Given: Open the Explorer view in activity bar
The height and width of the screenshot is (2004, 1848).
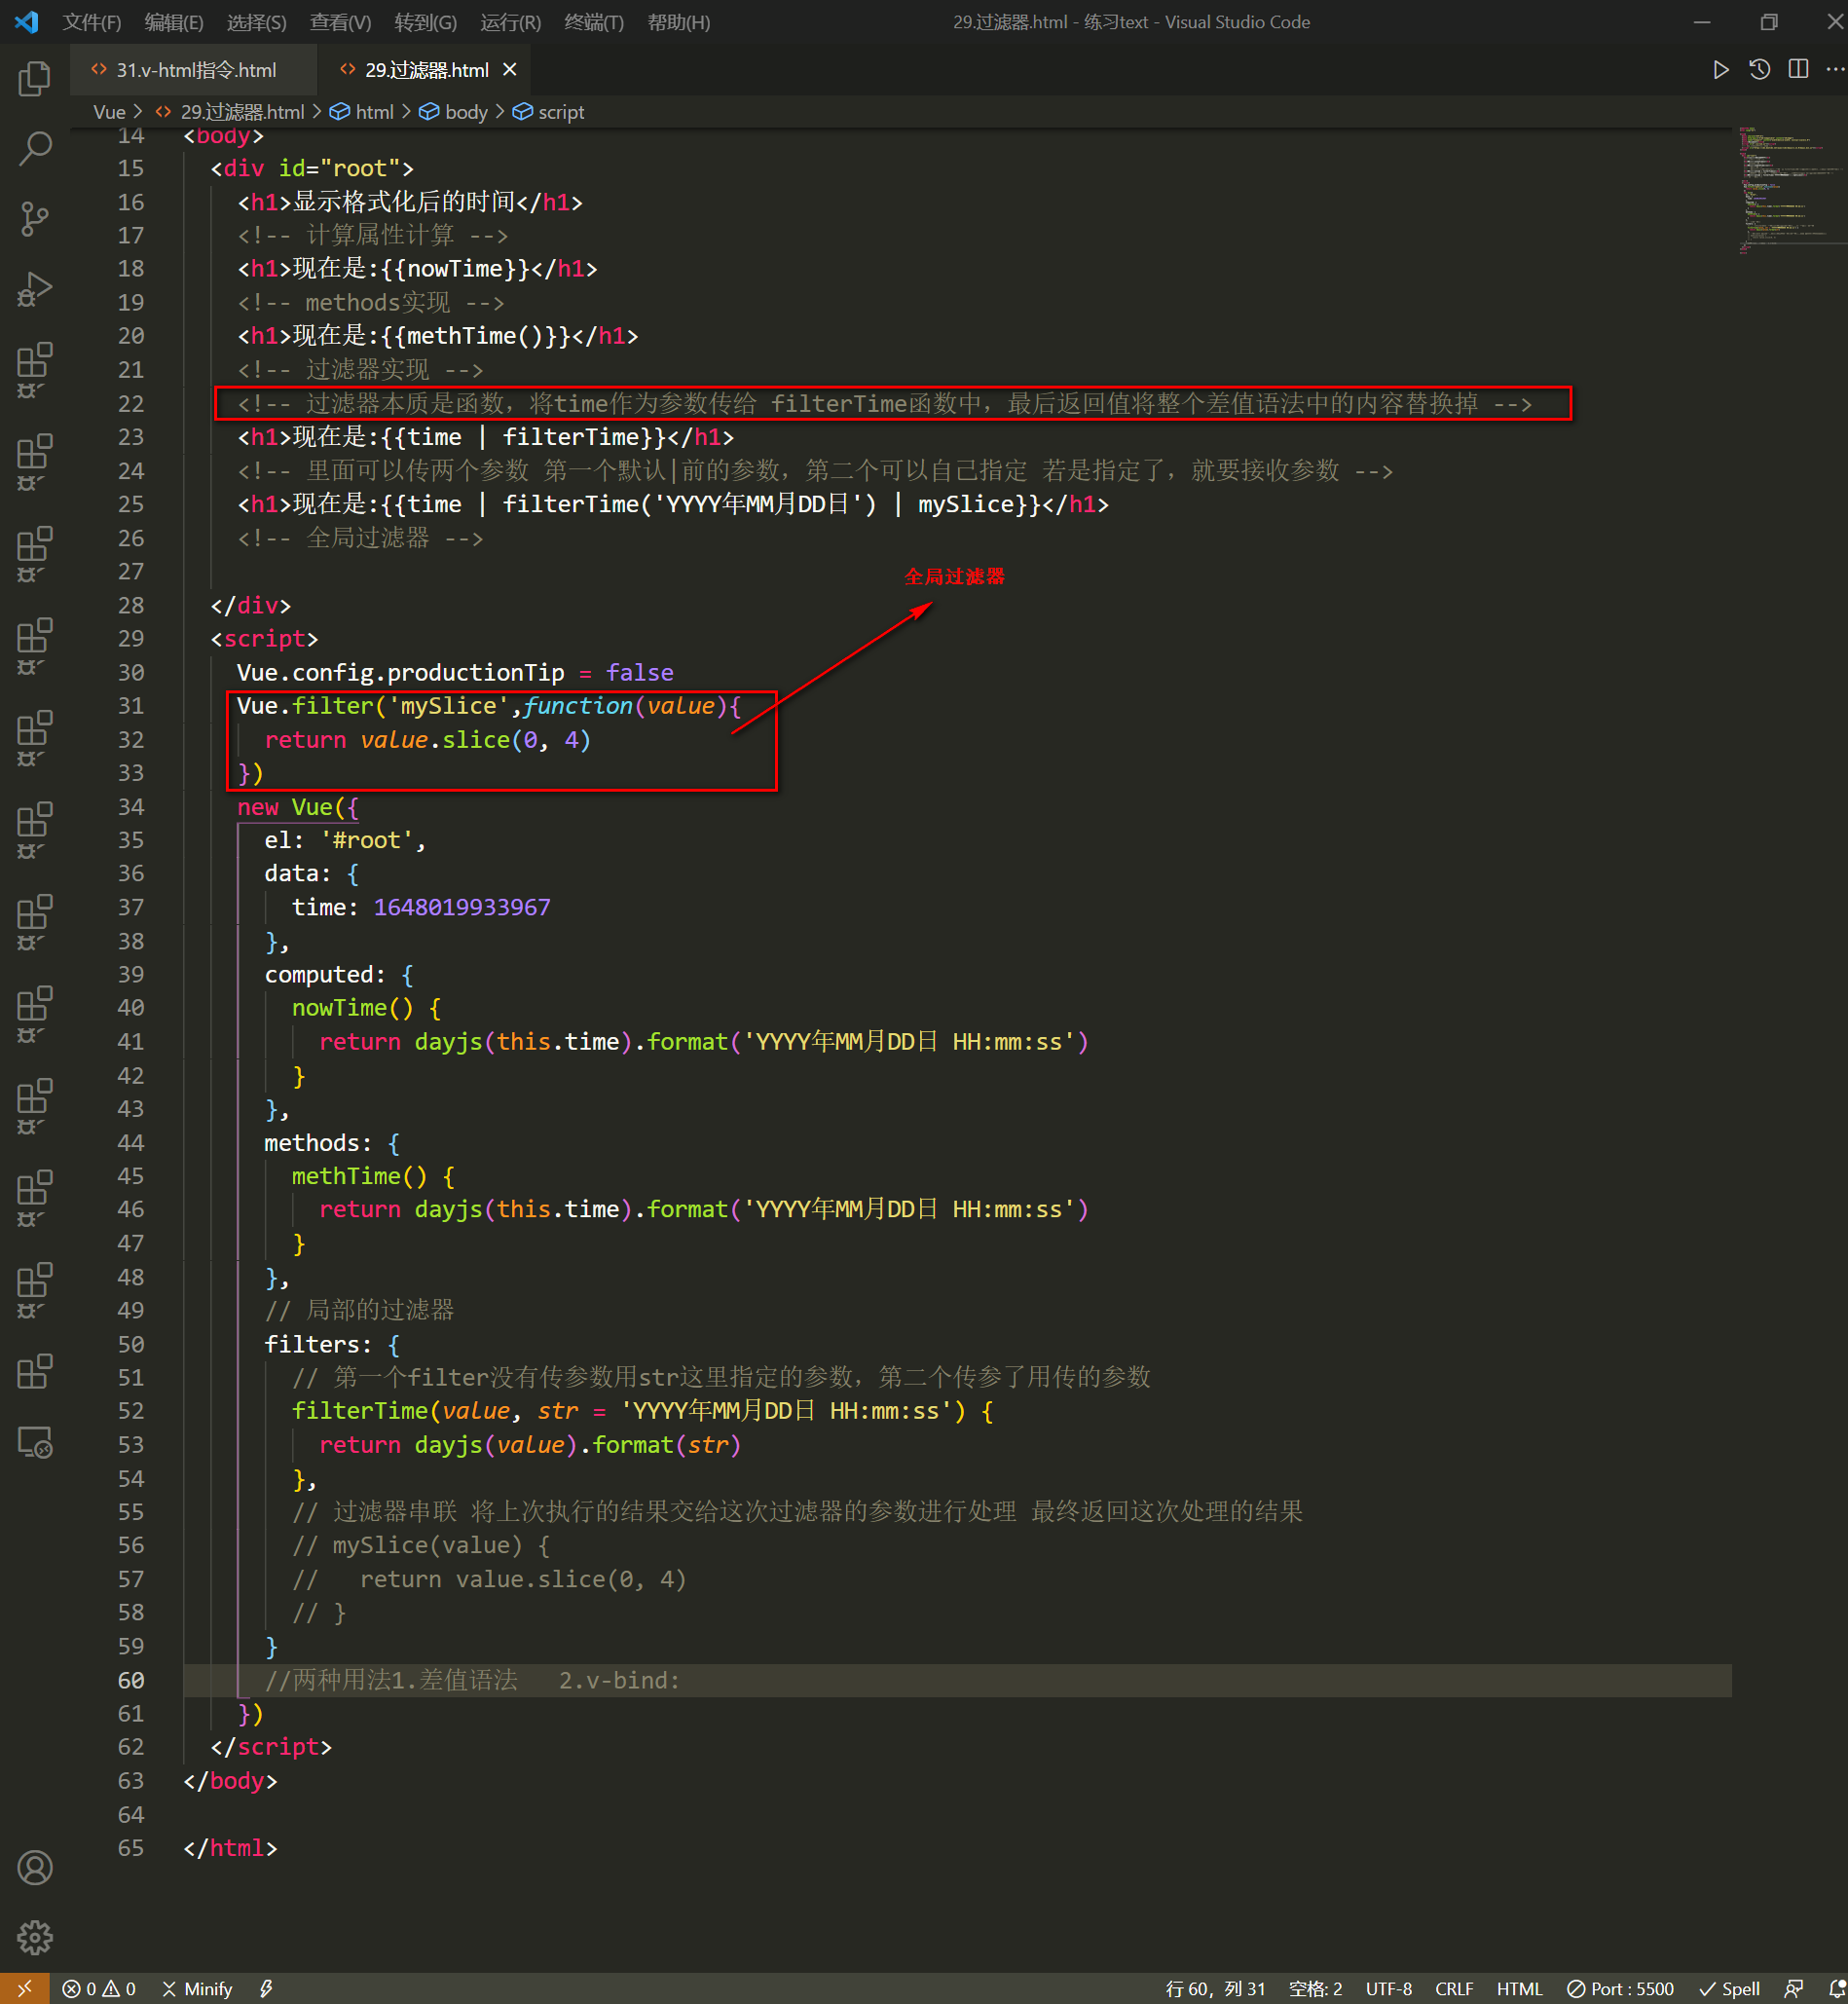Looking at the screenshot, I should (x=35, y=78).
